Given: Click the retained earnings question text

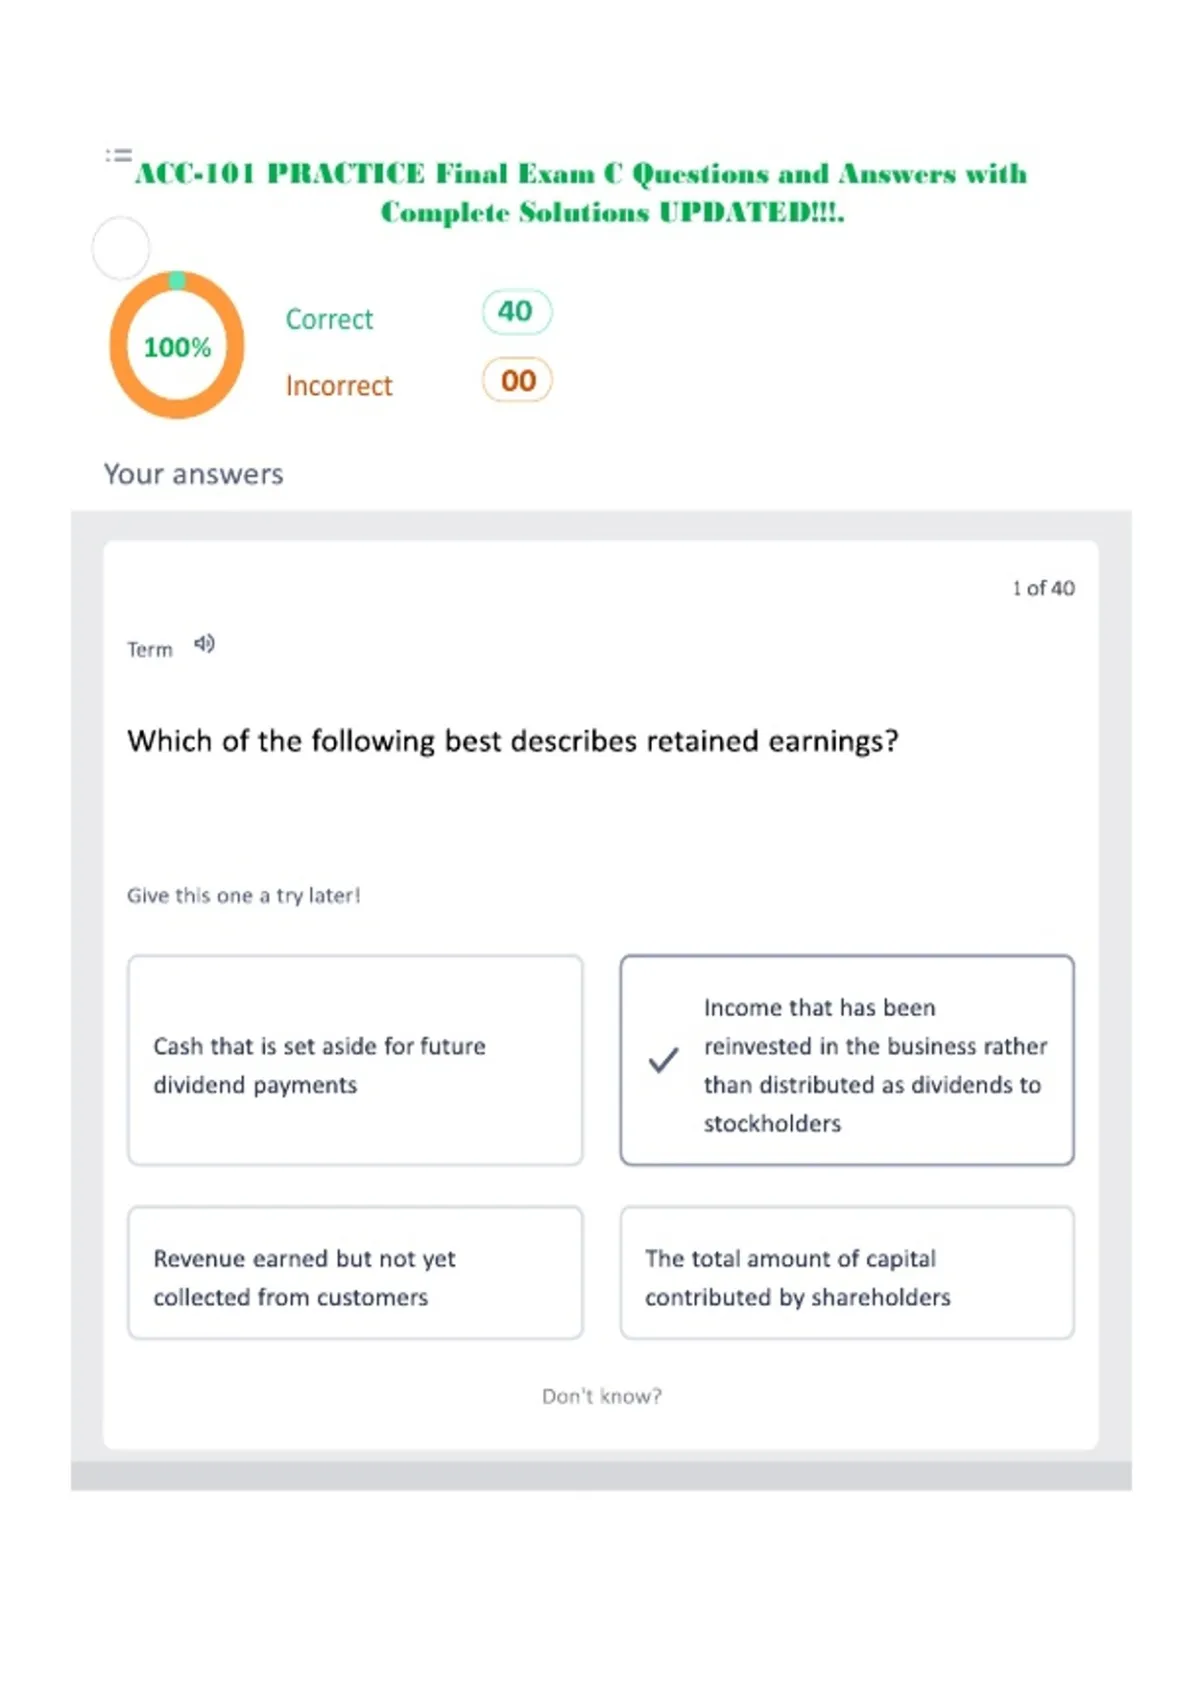Looking at the screenshot, I should (513, 741).
